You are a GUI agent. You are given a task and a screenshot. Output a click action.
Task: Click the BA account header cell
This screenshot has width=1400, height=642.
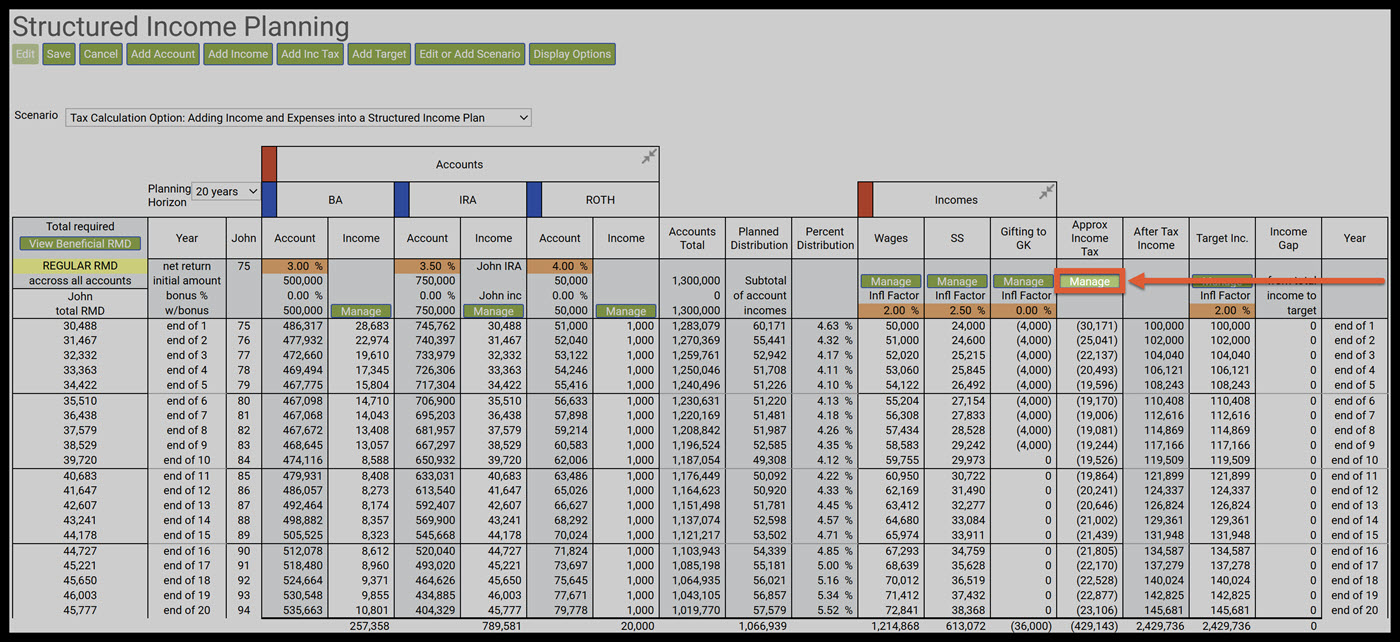pyautogui.click(x=335, y=199)
